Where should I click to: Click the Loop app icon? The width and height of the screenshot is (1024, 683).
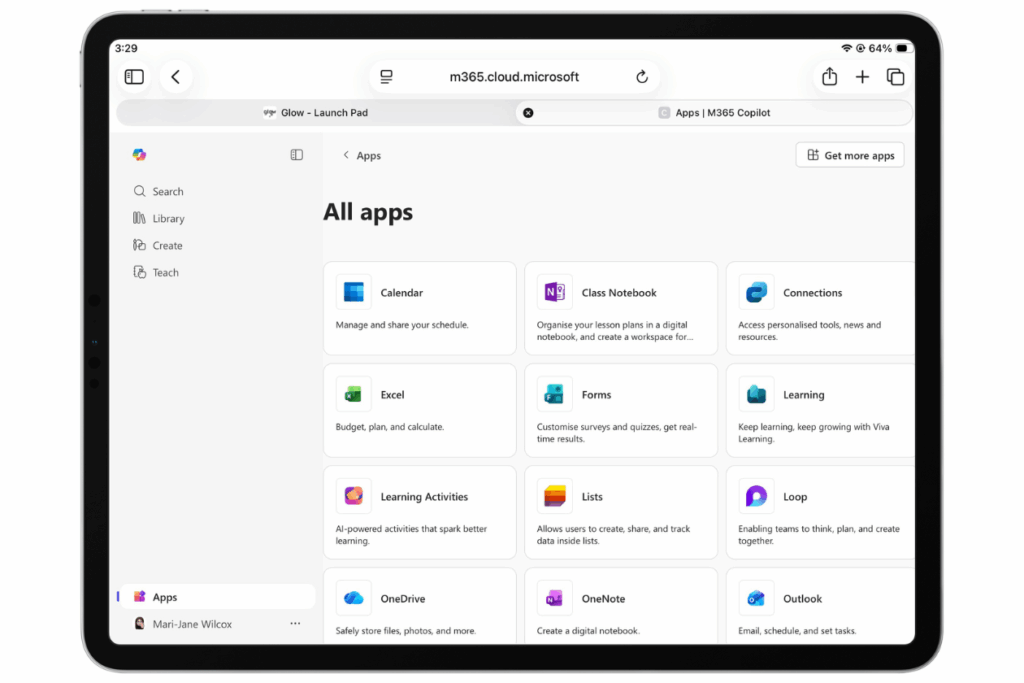(x=756, y=497)
